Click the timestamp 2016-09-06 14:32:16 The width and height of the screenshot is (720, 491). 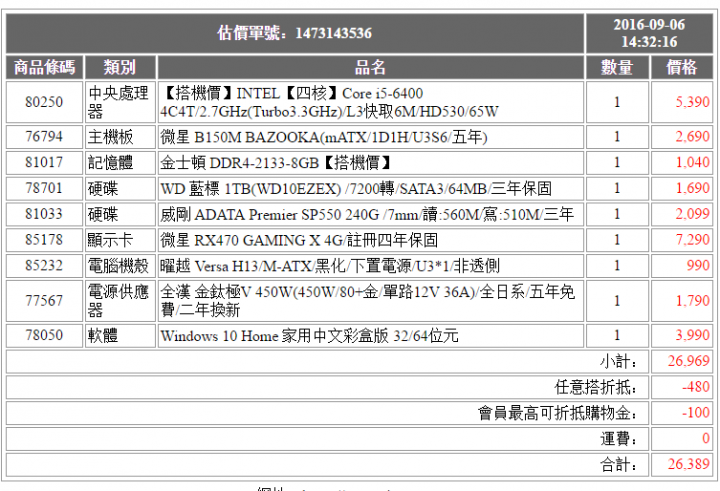tap(649, 33)
